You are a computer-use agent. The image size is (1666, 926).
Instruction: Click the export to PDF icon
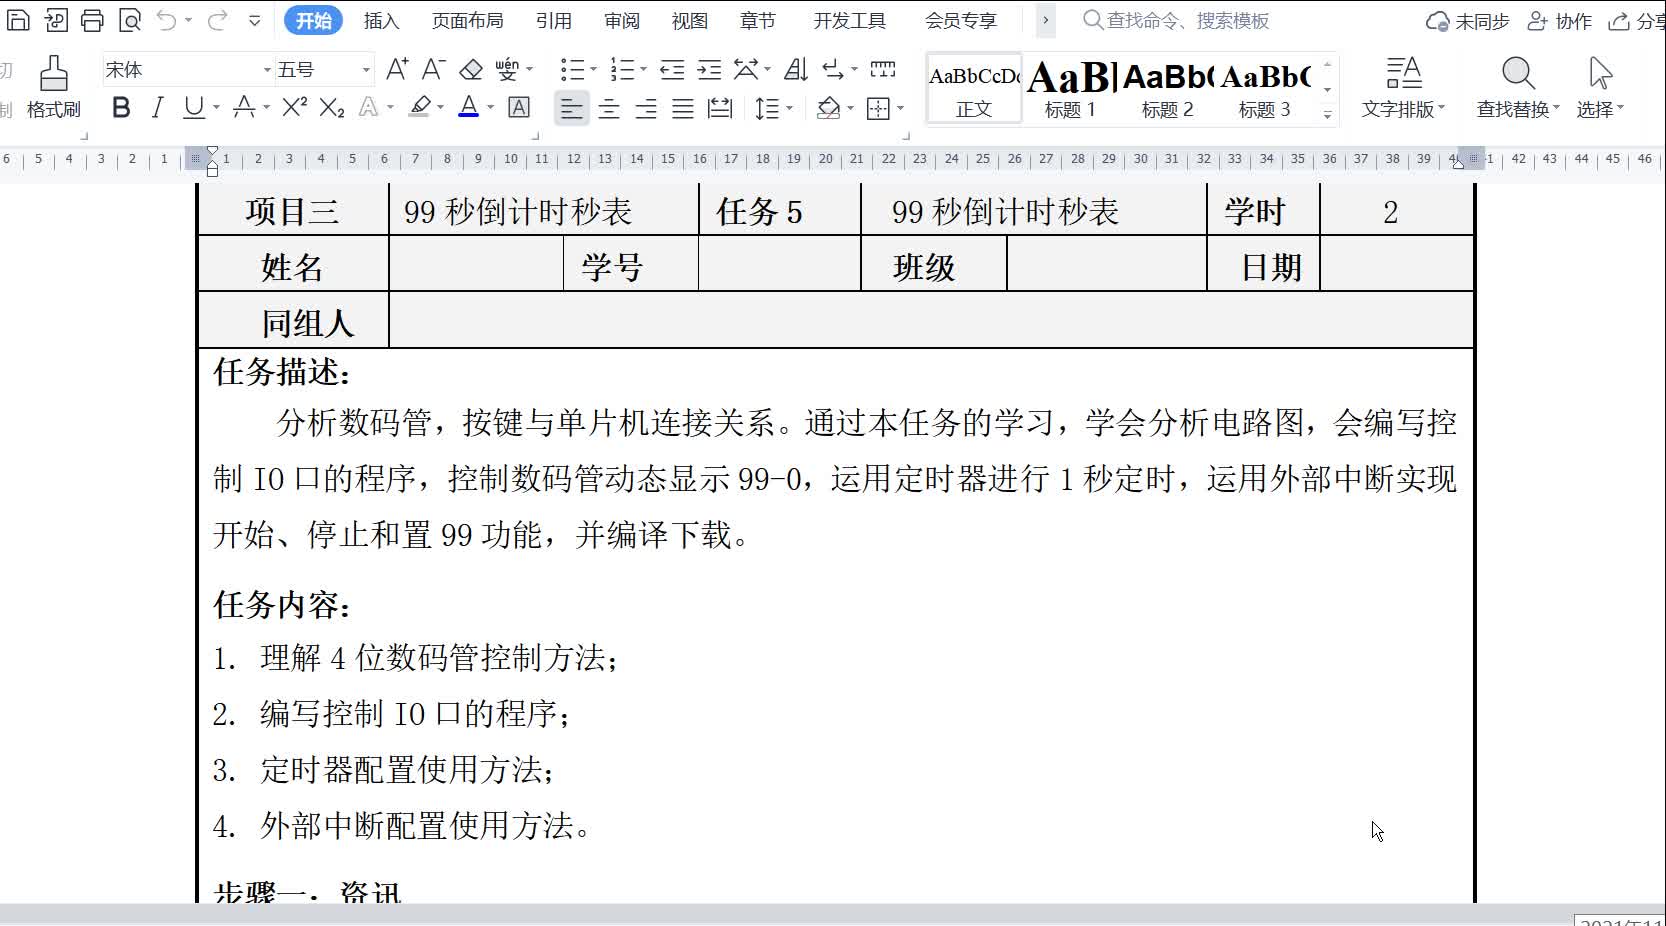(x=56, y=20)
